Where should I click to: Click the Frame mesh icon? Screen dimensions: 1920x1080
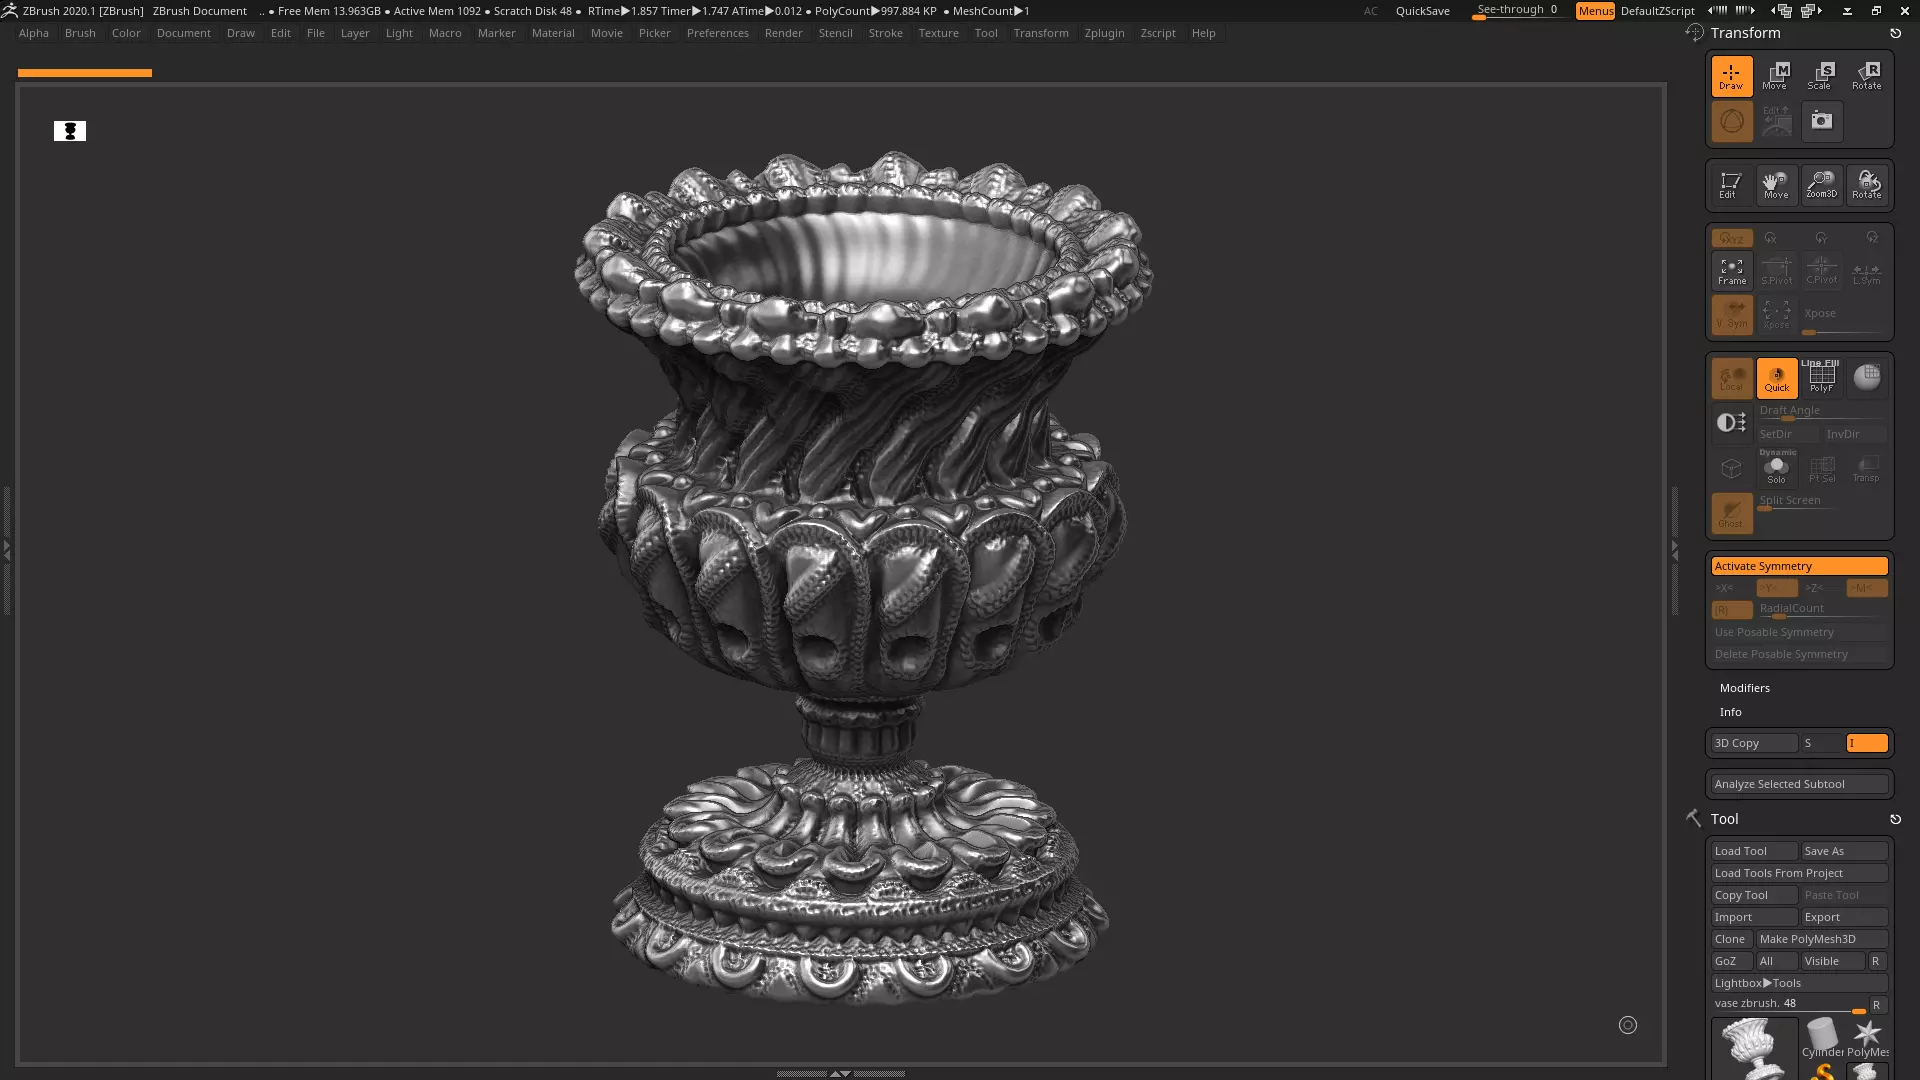tap(1732, 271)
